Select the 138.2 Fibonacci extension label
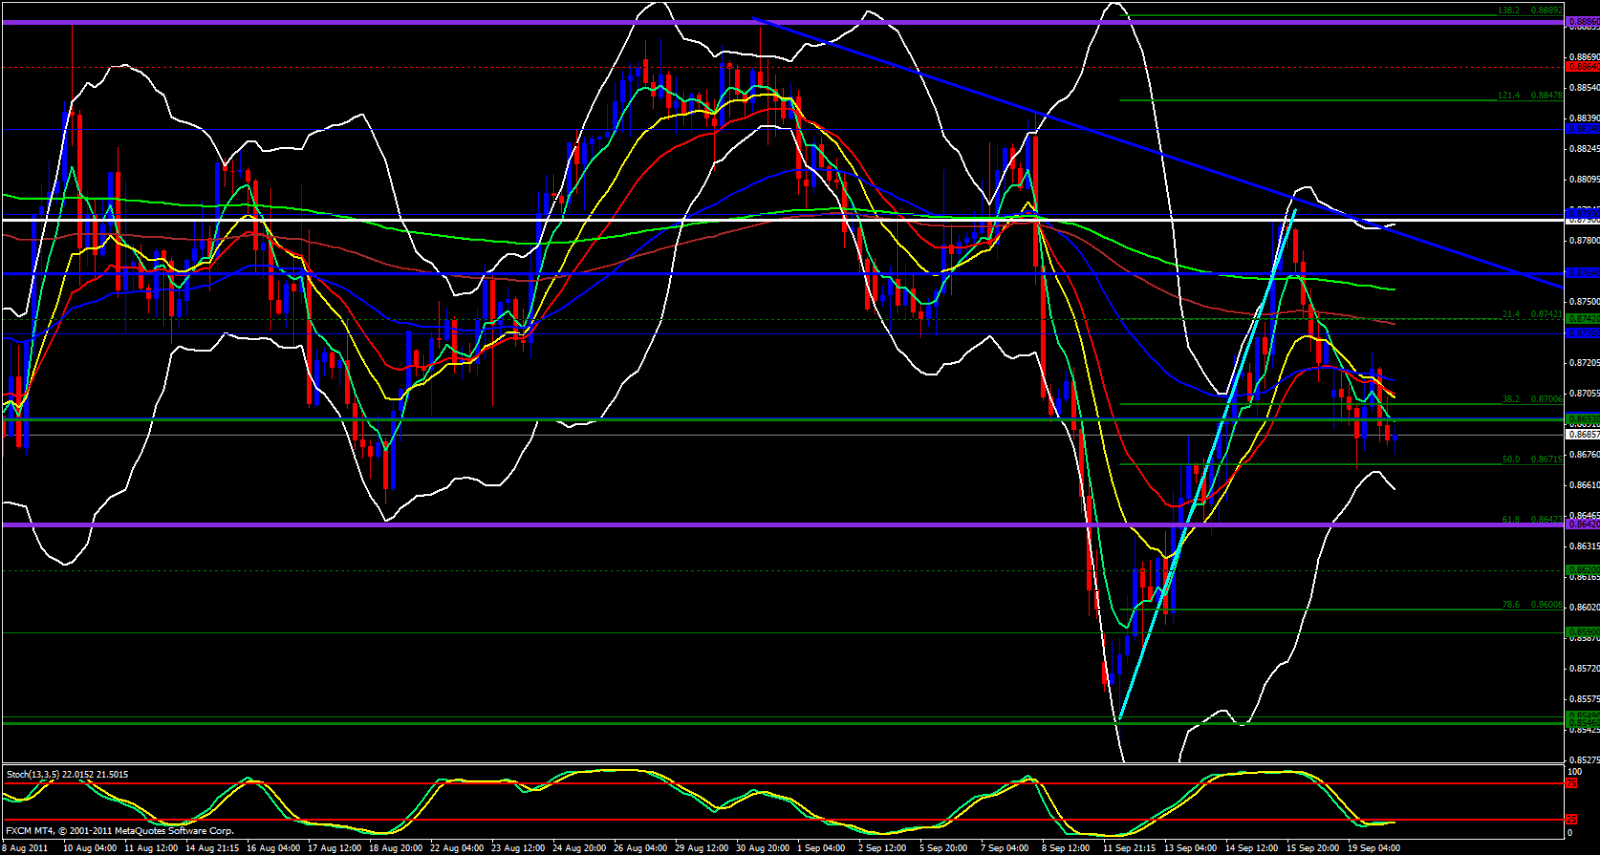Viewport: 1600px width, 855px height. (x=1509, y=11)
